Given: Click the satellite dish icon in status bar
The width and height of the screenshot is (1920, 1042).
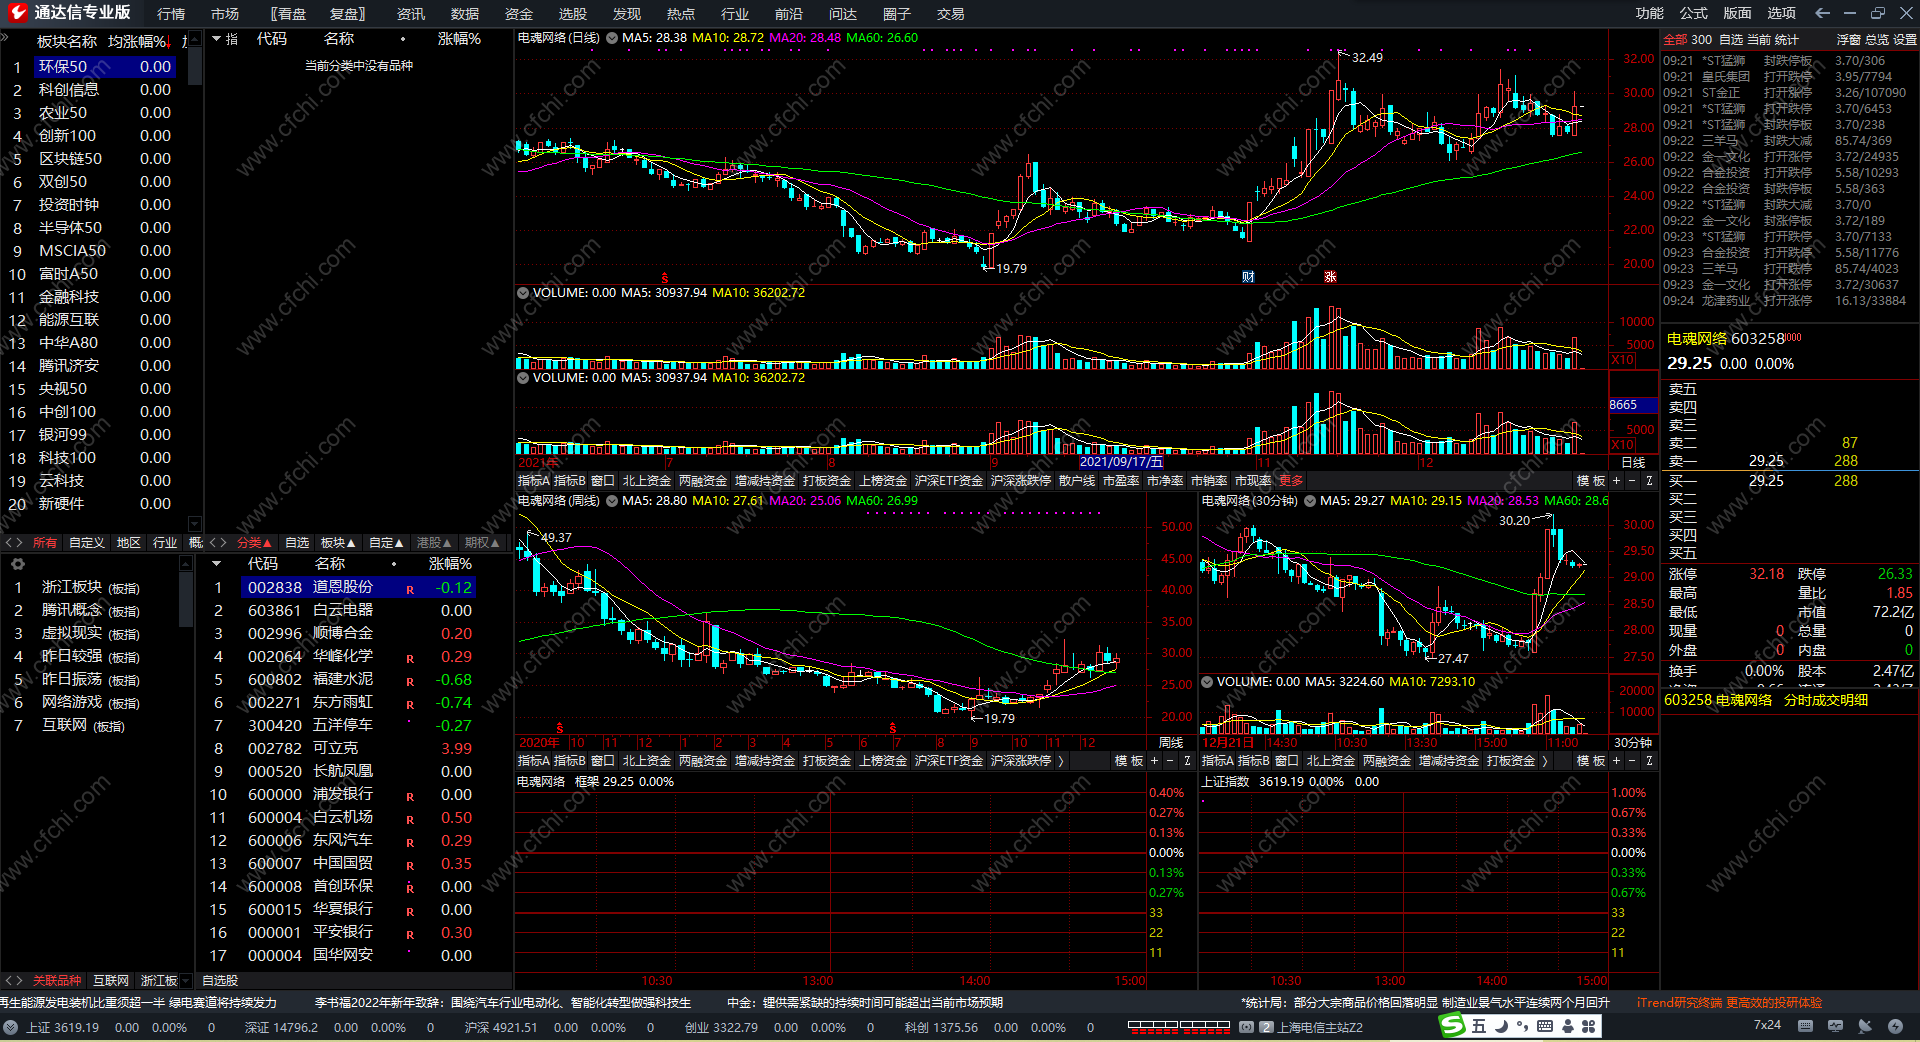Looking at the screenshot, I should [x=1865, y=1026].
